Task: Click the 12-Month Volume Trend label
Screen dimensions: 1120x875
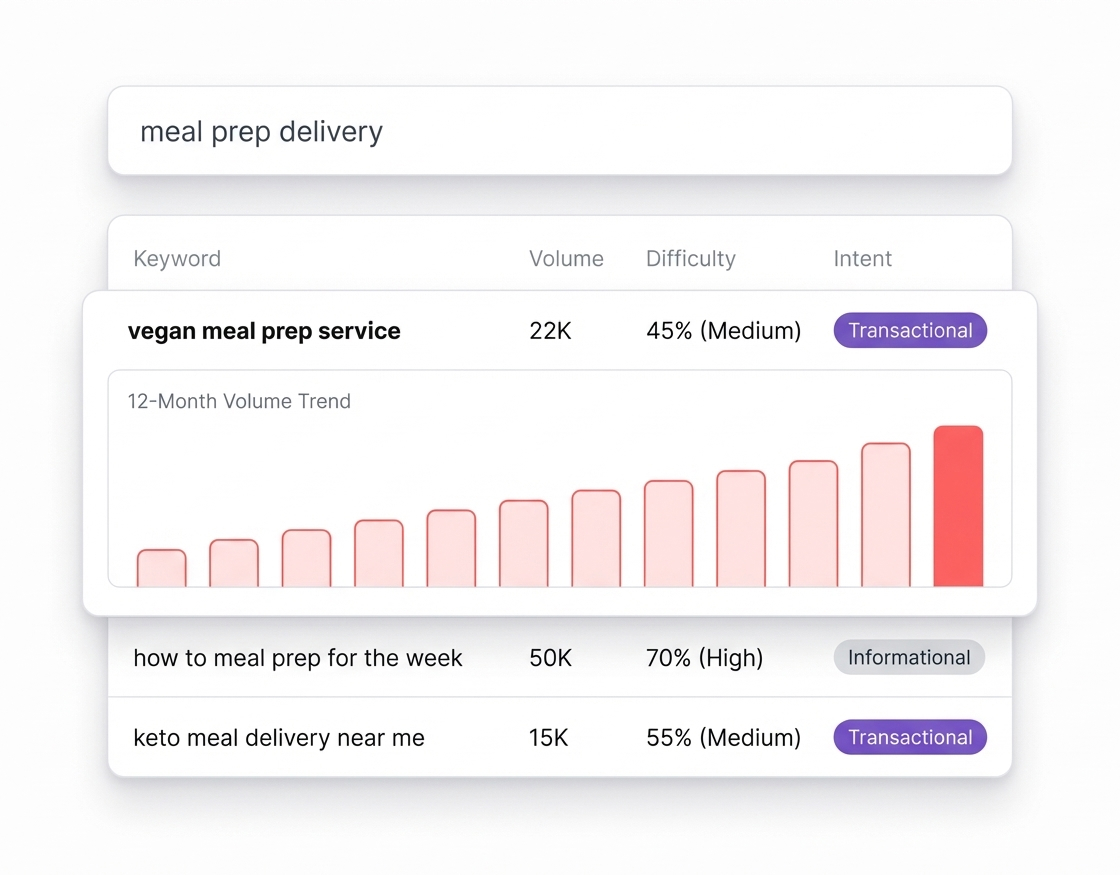Action: [x=239, y=401]
